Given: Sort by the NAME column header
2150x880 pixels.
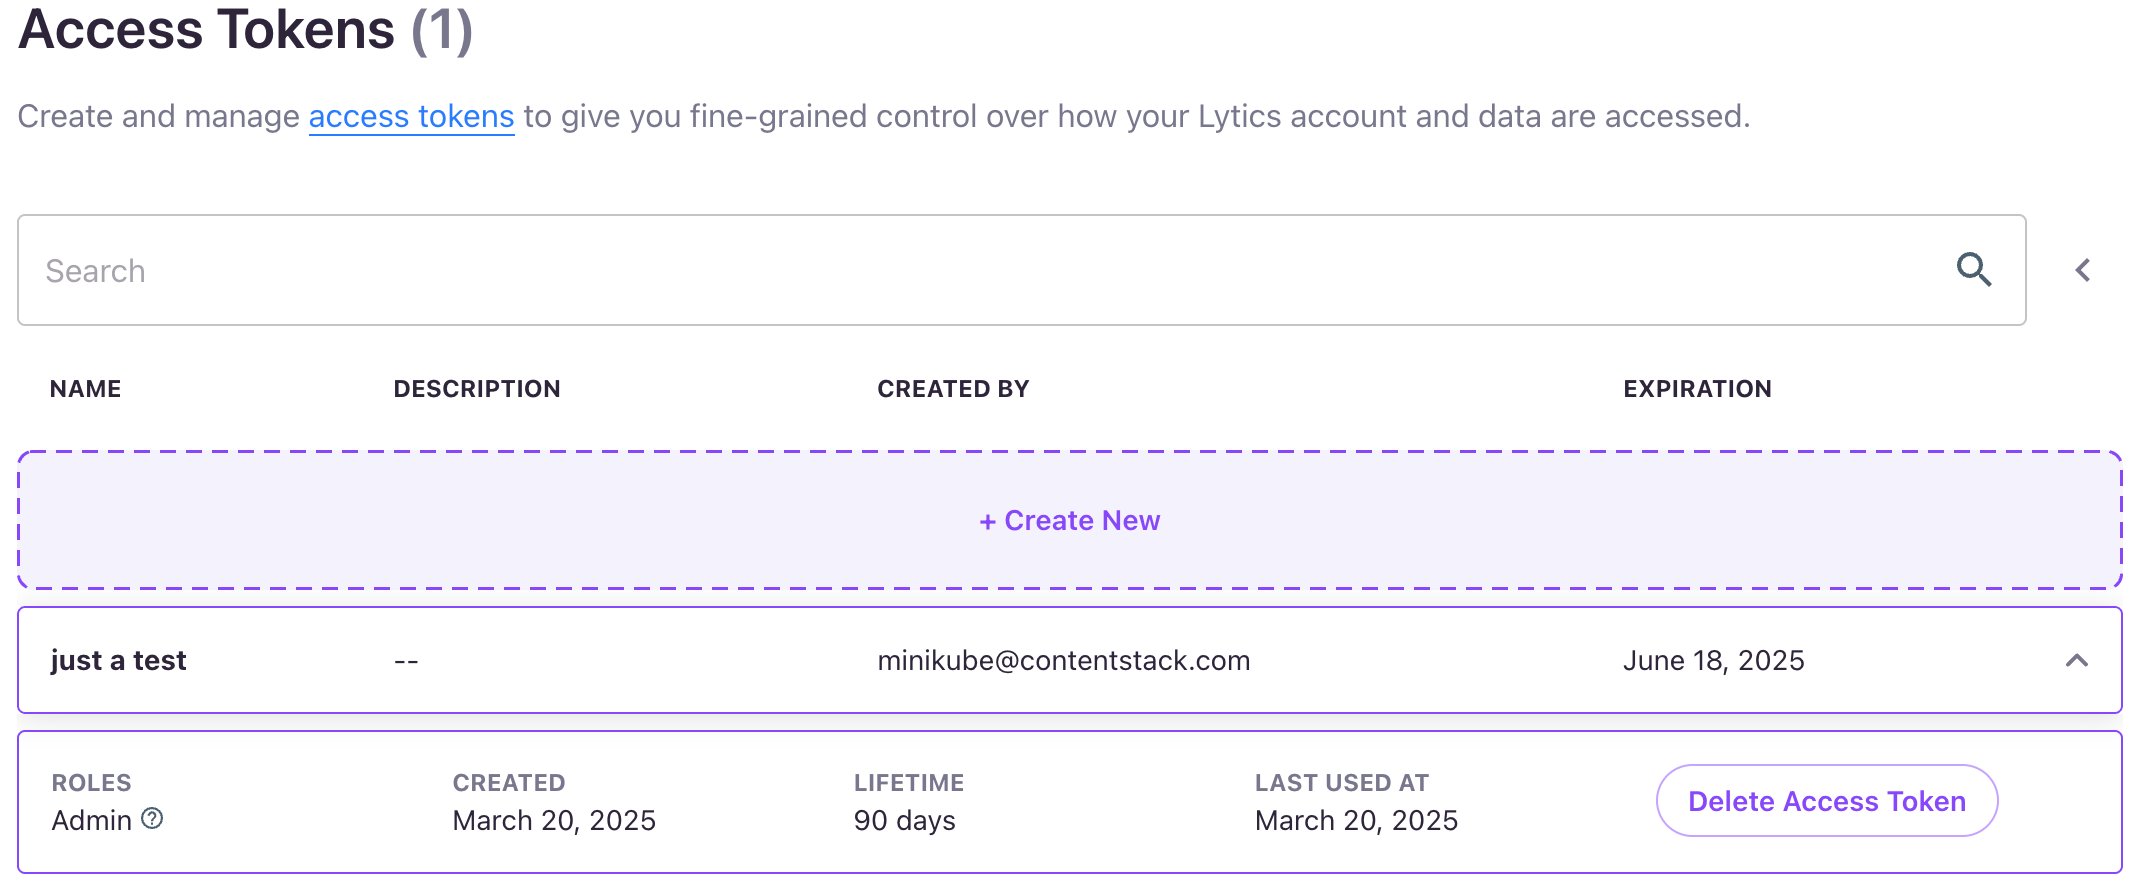Looking at the screenshot, I should [x=86, y=389].
